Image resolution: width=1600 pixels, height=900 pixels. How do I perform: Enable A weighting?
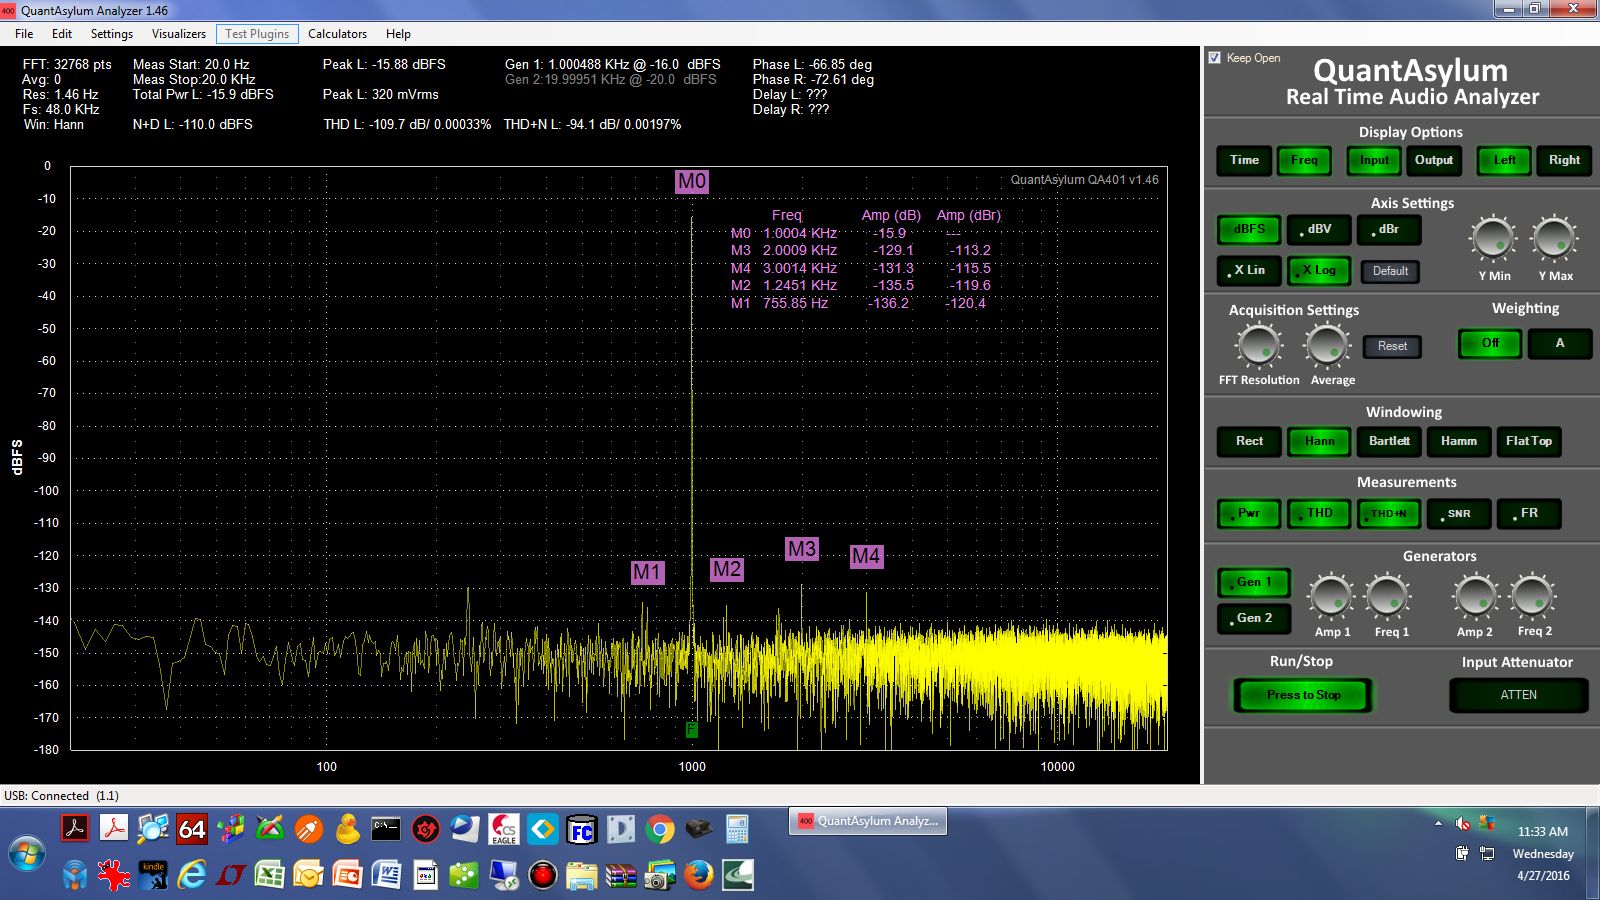pyautogui.click(x=1560, y=343)
